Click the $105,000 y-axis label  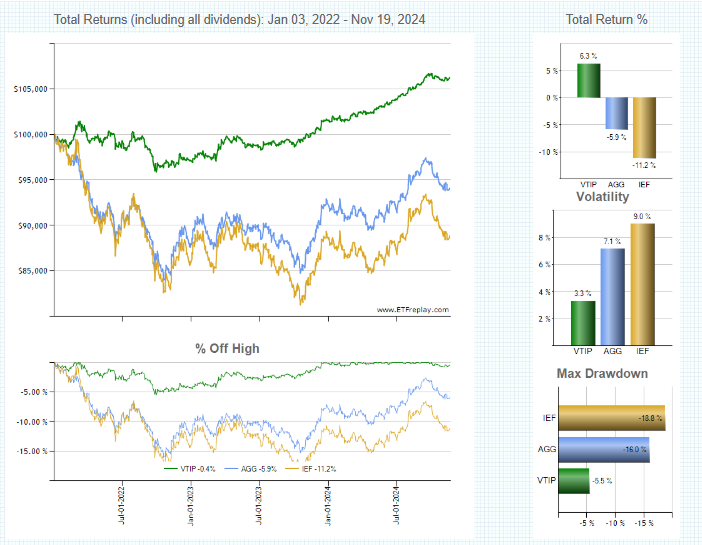tap(33, 89)
